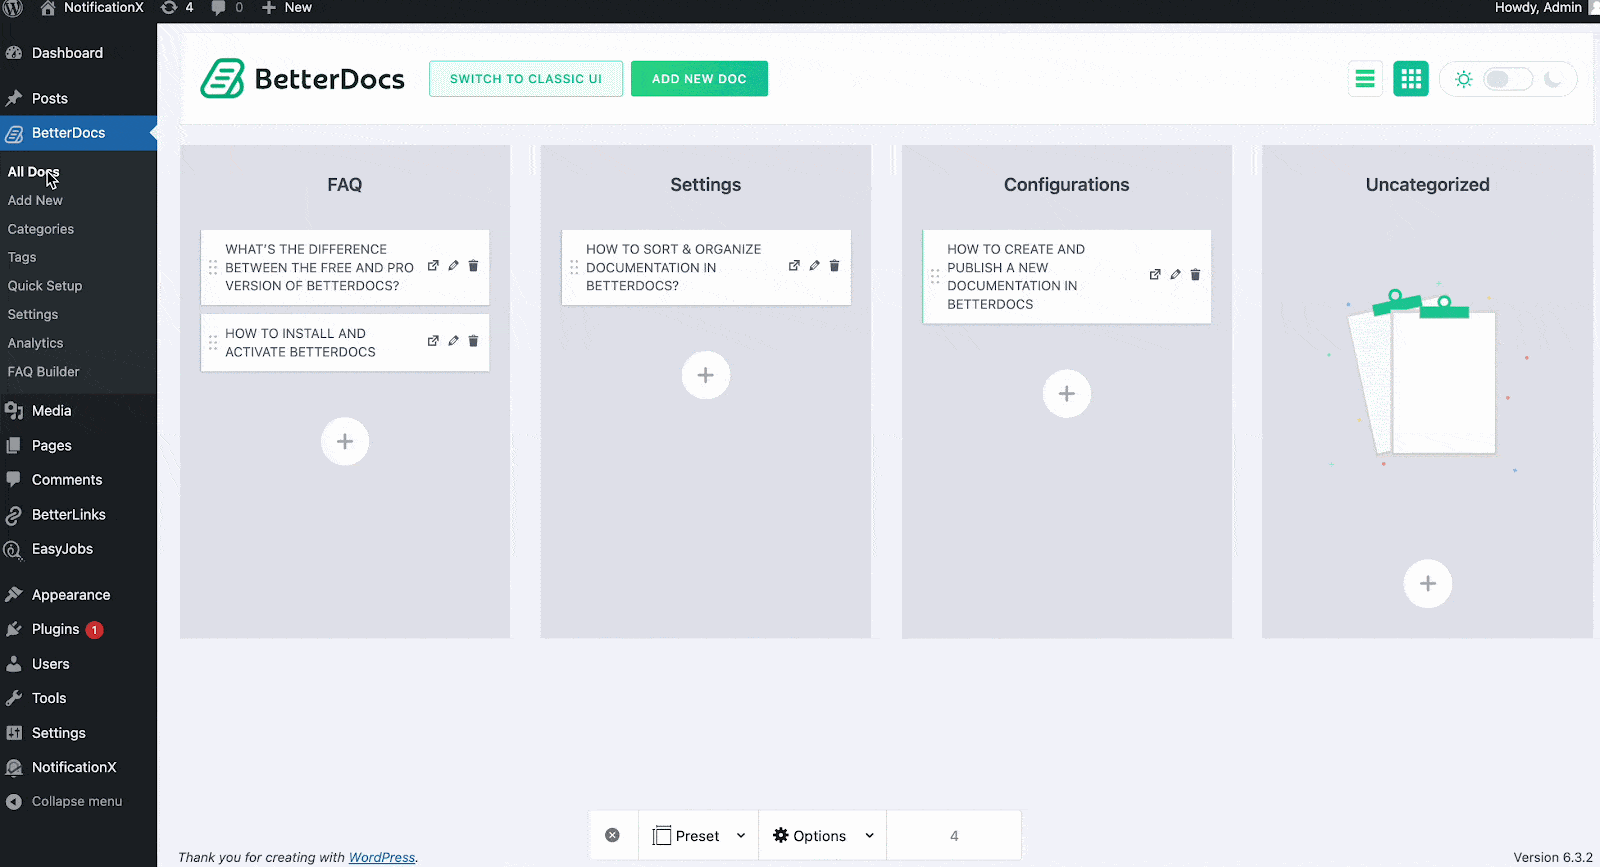
Task: Open external link for sort & organize doc
Action: coord(794,266)
